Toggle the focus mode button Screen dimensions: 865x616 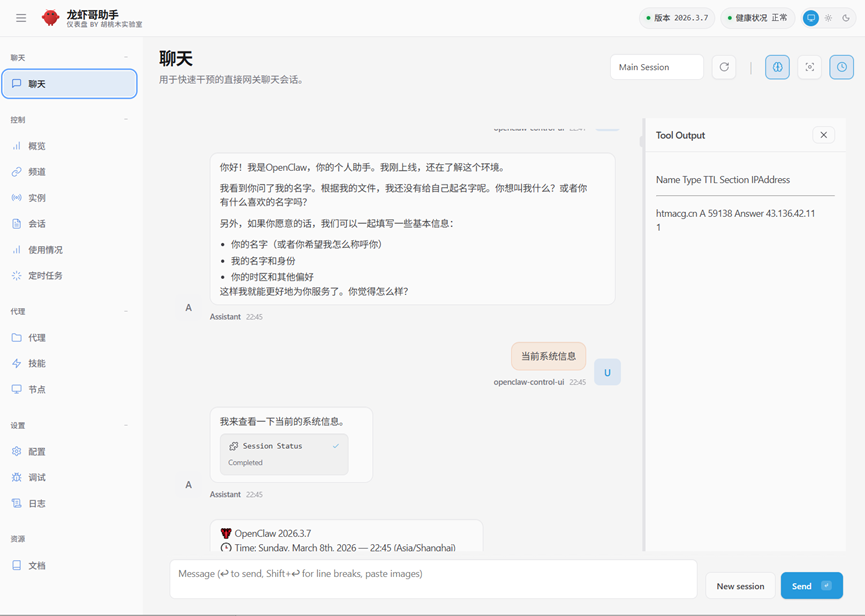[810, 67]
